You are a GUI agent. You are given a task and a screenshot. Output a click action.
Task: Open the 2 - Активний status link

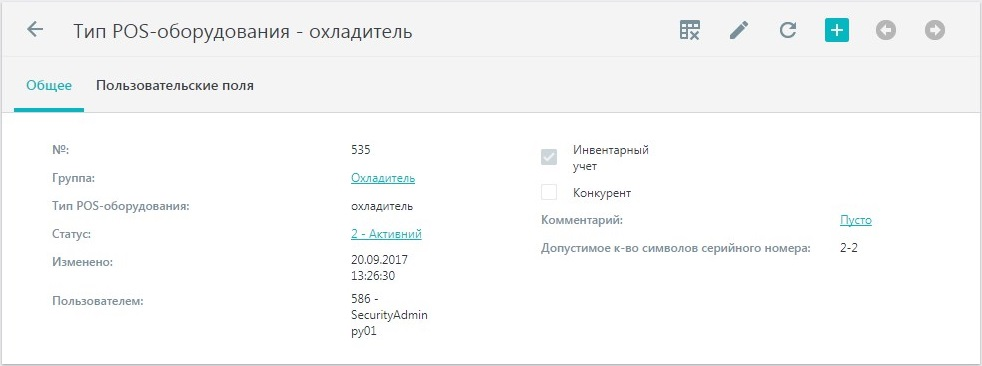point(386,234)
